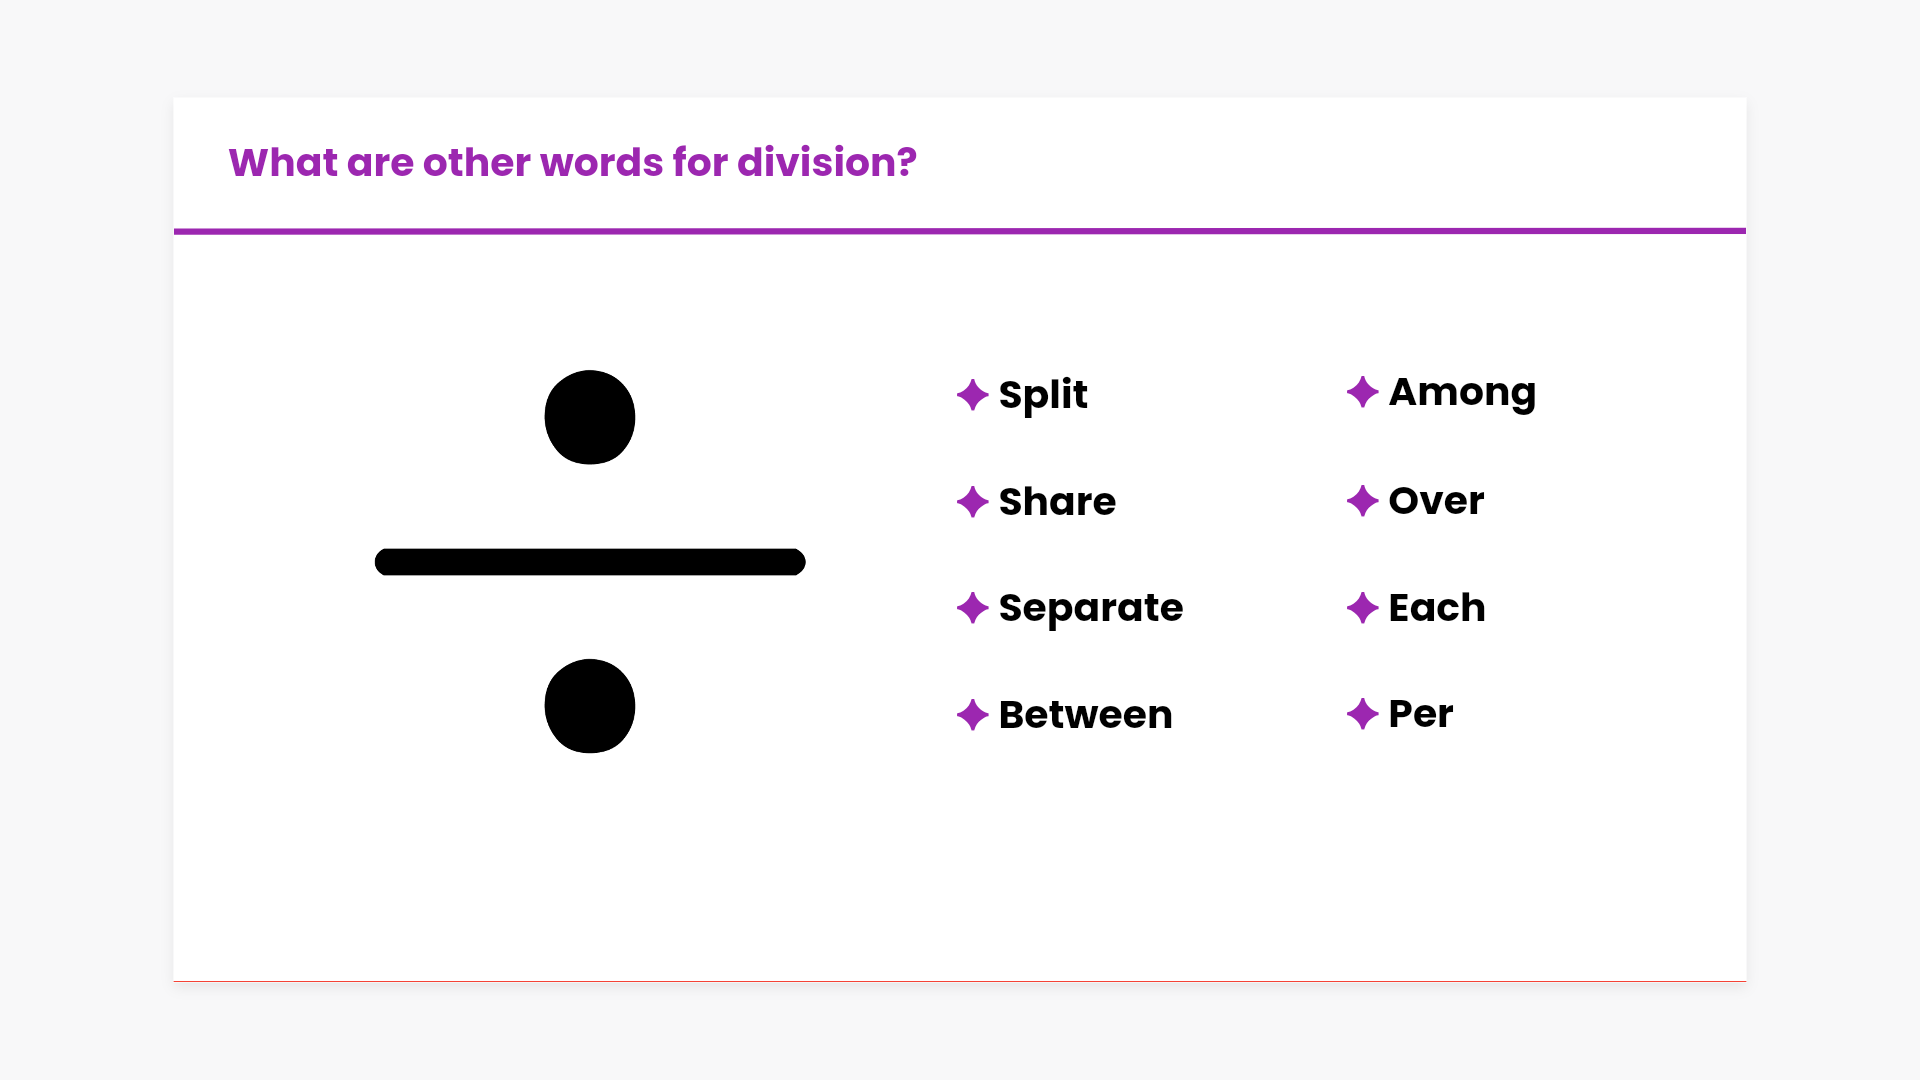Screen dimensions: 1920x1080
Task: Select the star bullet next to Separate
Action: (972, 608)
